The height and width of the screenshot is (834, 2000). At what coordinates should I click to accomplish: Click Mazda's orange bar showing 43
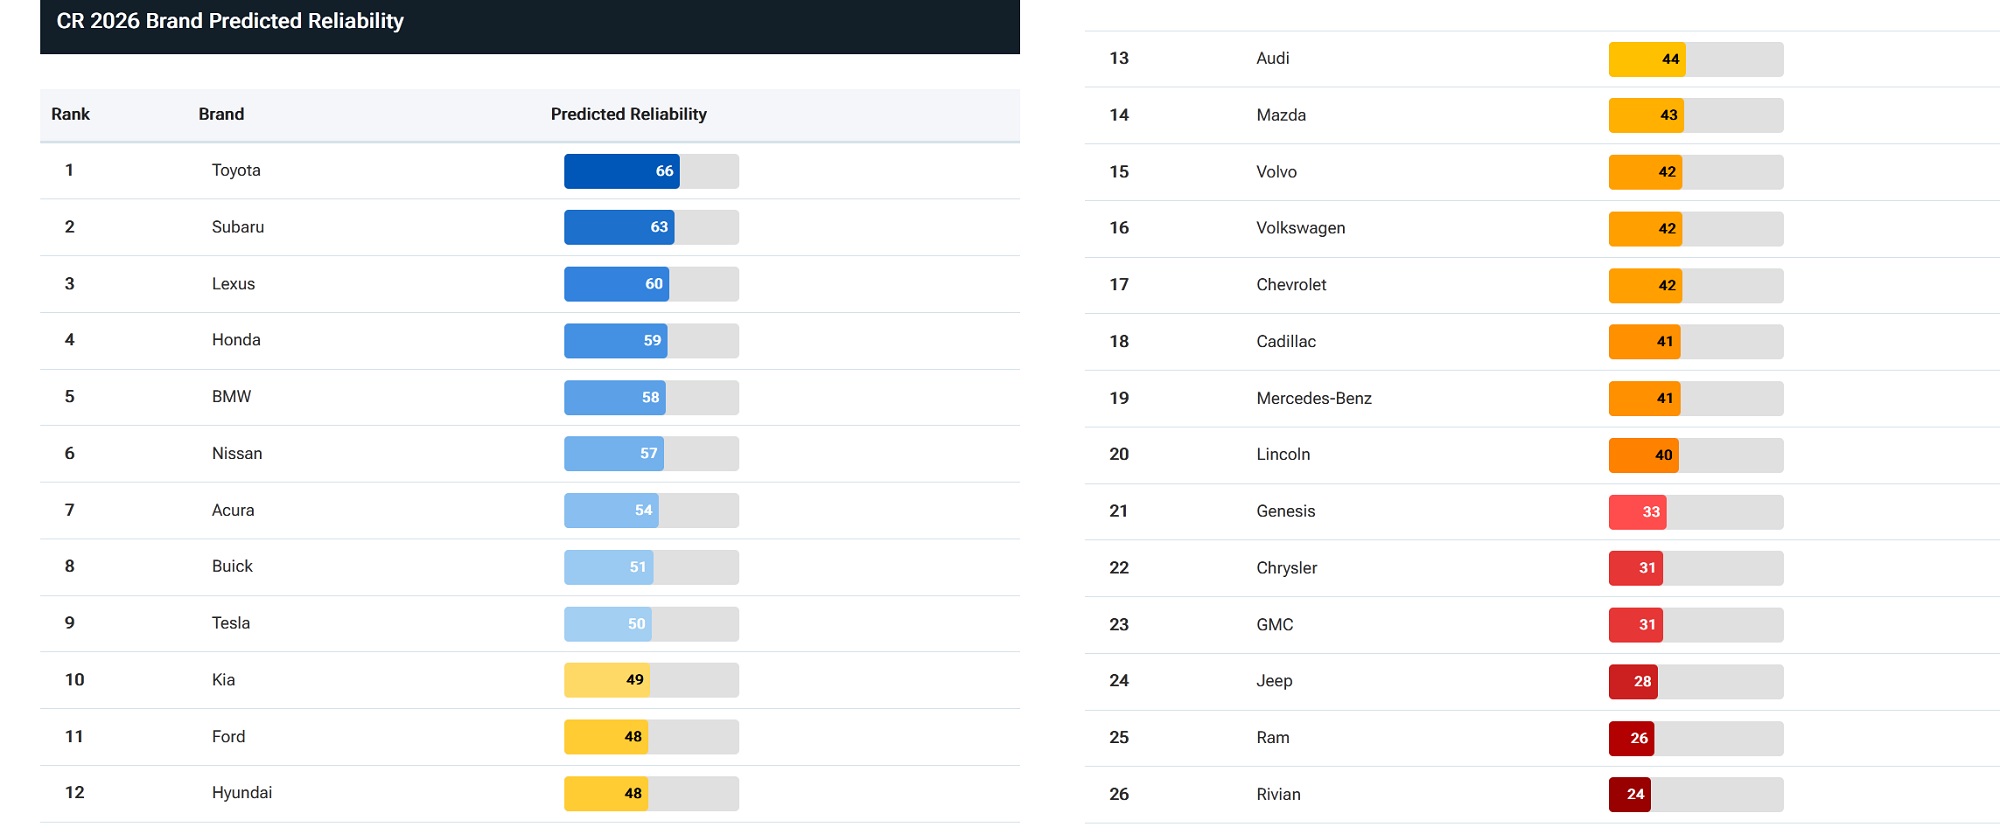pos(1646,115)
